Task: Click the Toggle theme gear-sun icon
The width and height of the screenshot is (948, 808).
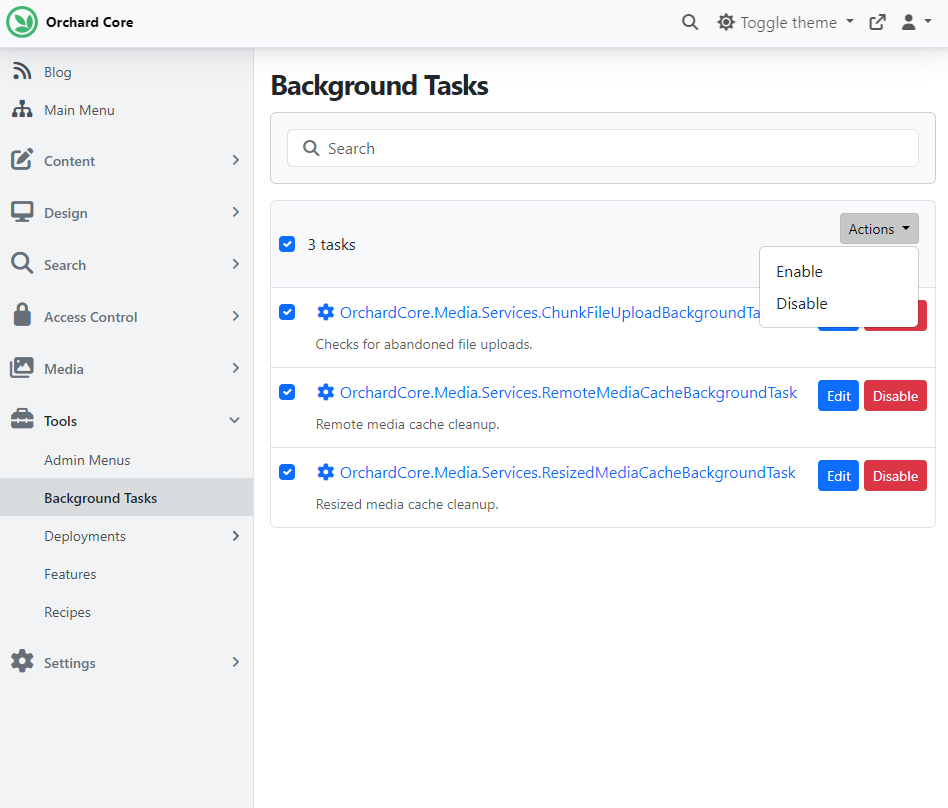Action: coord(726,22)
